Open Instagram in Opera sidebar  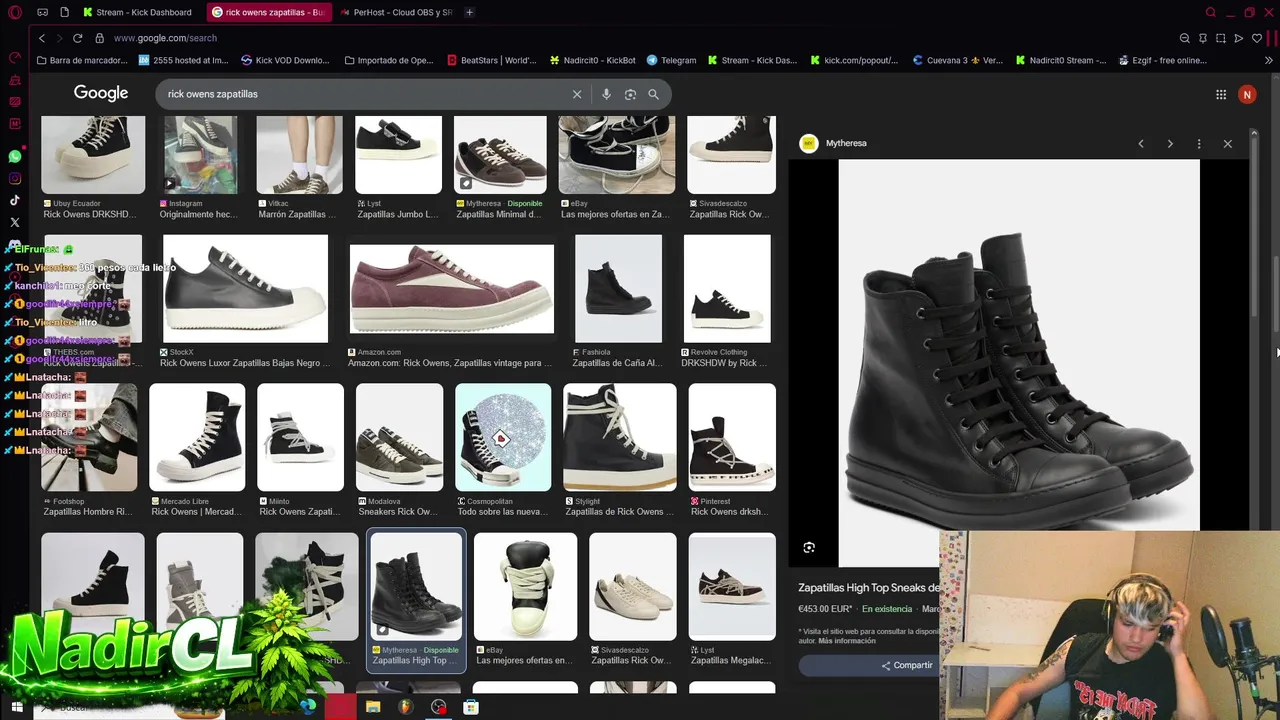click(14, 179)
